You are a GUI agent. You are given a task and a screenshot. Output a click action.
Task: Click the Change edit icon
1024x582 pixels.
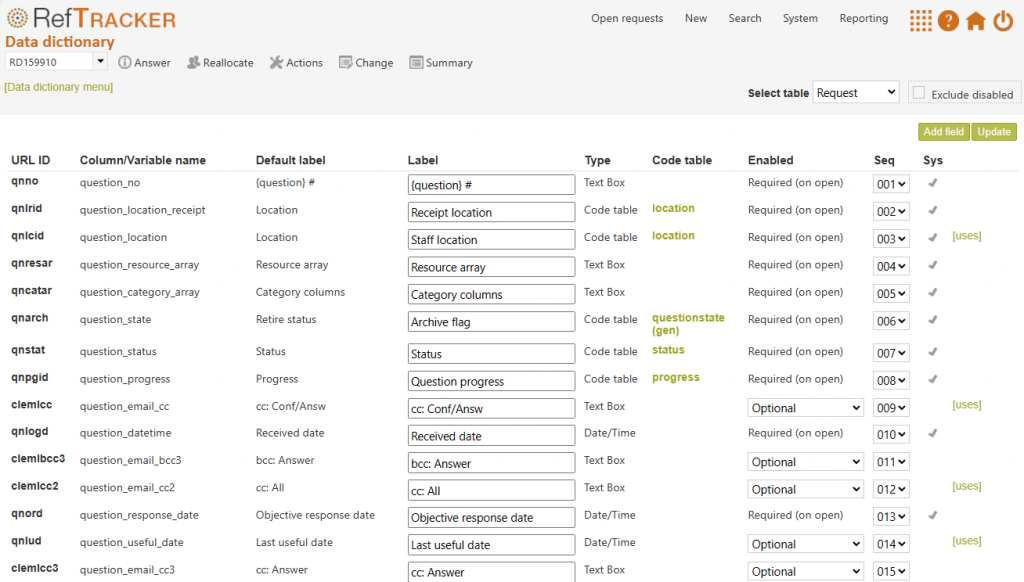(x=345, y=62)
